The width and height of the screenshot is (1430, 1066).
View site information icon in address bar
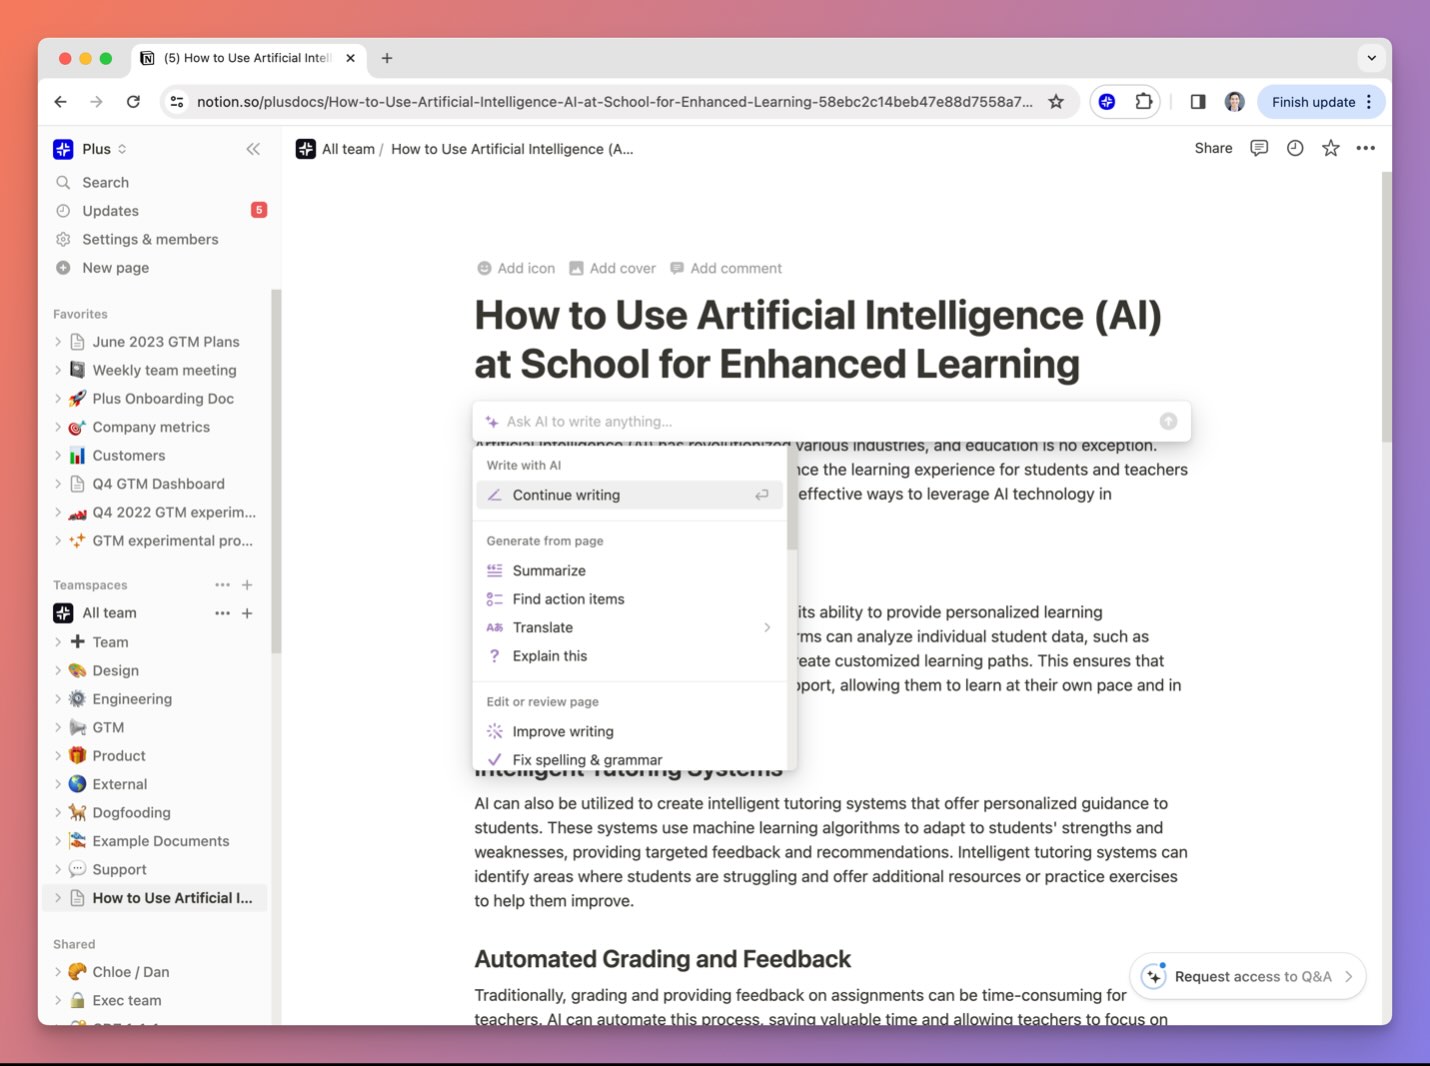point(177,101)
